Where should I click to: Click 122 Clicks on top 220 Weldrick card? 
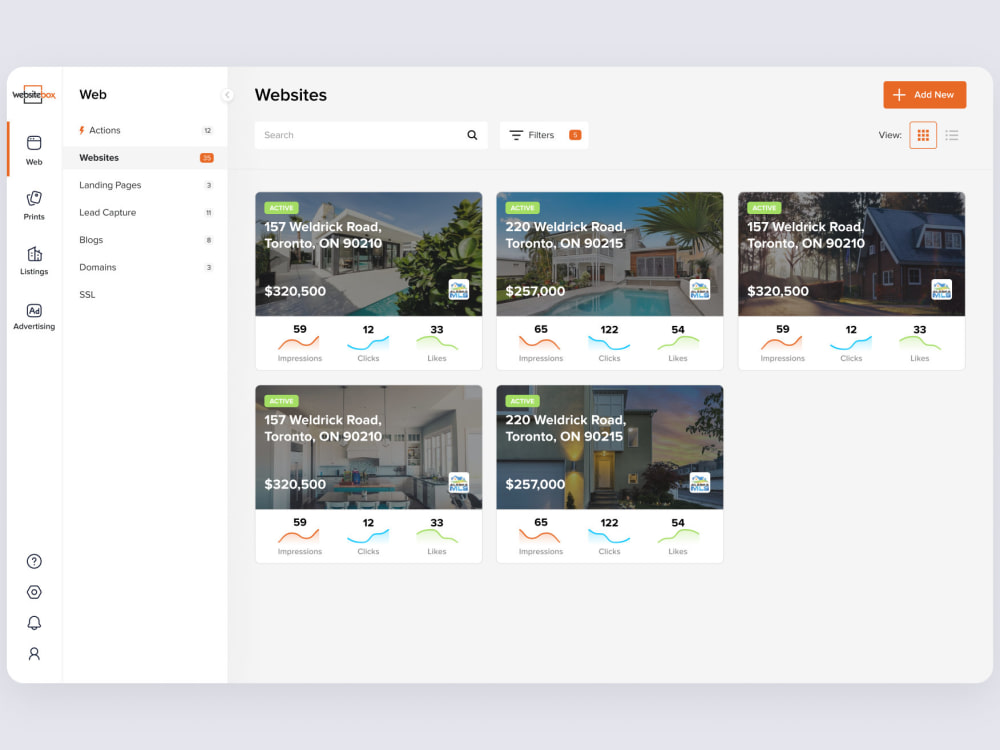pyautogui.click(x=609, y=343)
